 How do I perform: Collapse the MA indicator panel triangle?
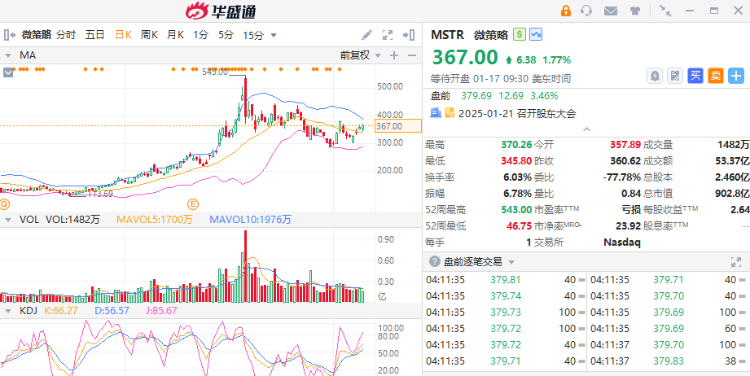(x=8, y=55)
